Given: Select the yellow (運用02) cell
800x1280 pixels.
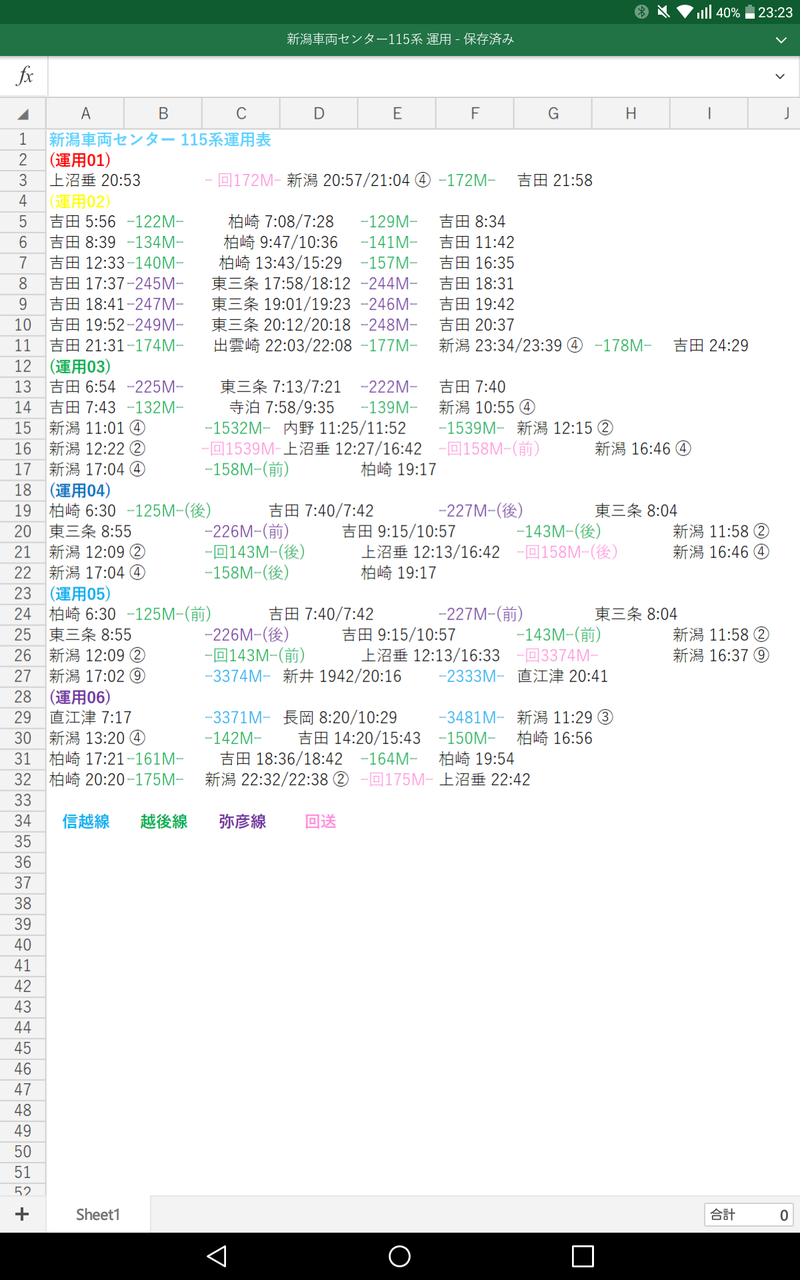Looking at the screenshot, I should pos(80,201).
